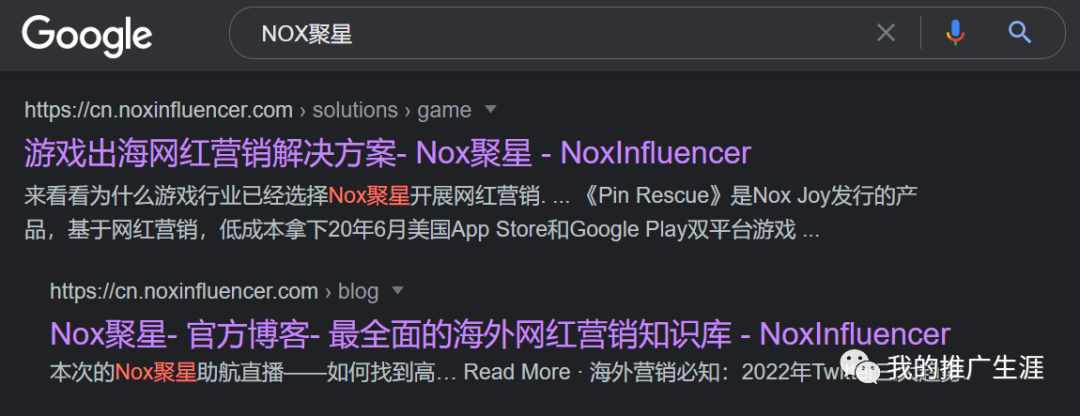Submit the search with the magnifier icon
This screenshot has height=416, width=1080.
(x=1019, y=32)
